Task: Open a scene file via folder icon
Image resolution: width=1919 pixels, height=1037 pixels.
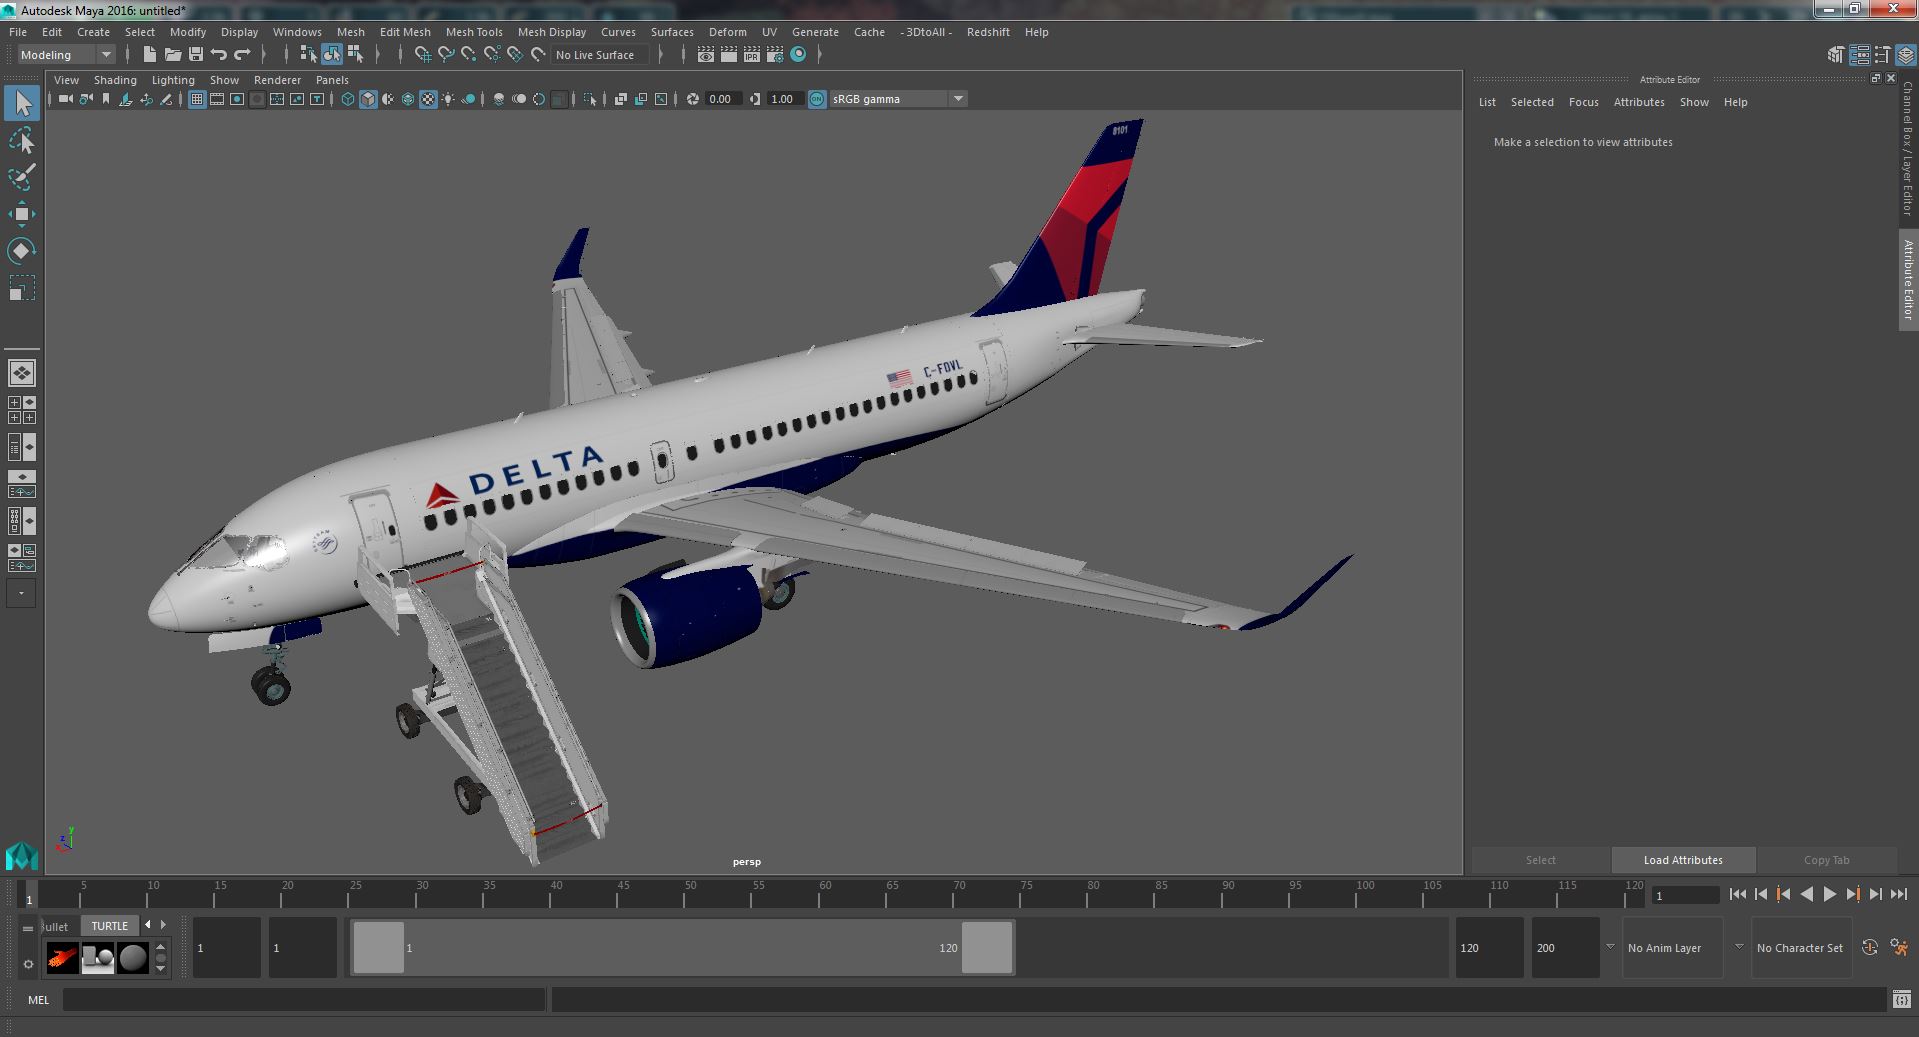Action: pyautogui.click(x=172, y=55)
